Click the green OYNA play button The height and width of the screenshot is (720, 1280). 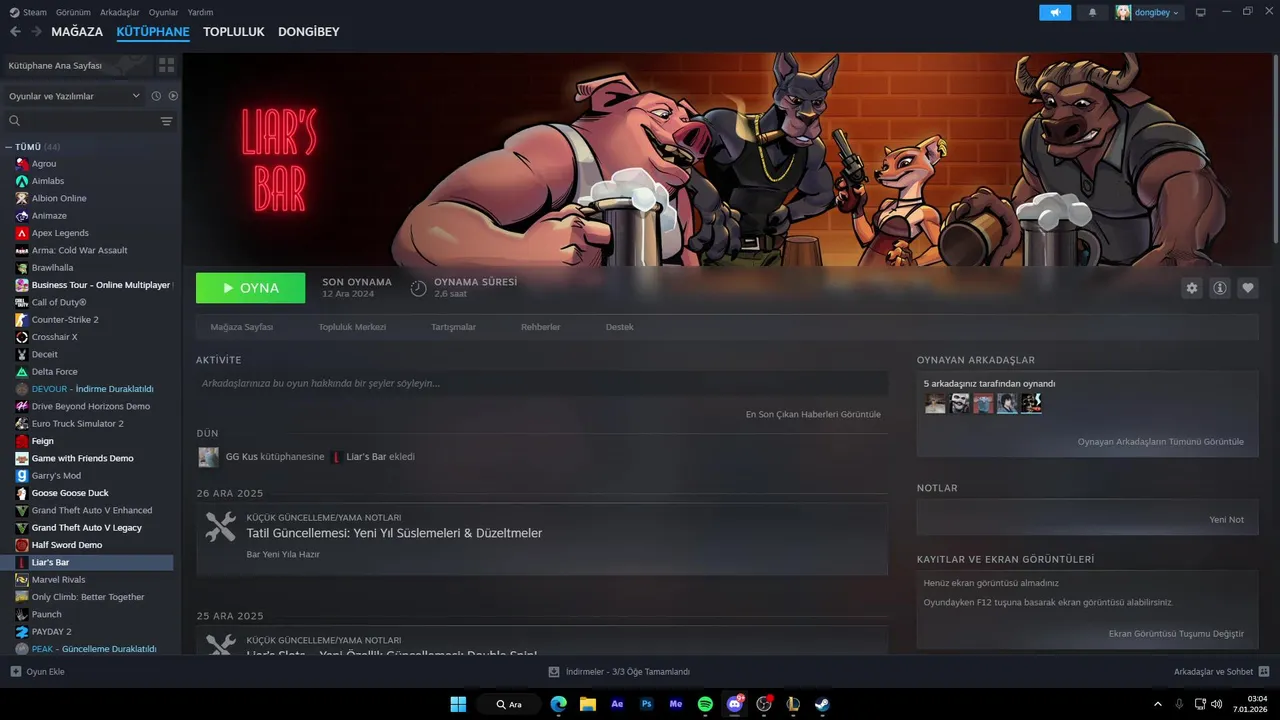point(251,288)
